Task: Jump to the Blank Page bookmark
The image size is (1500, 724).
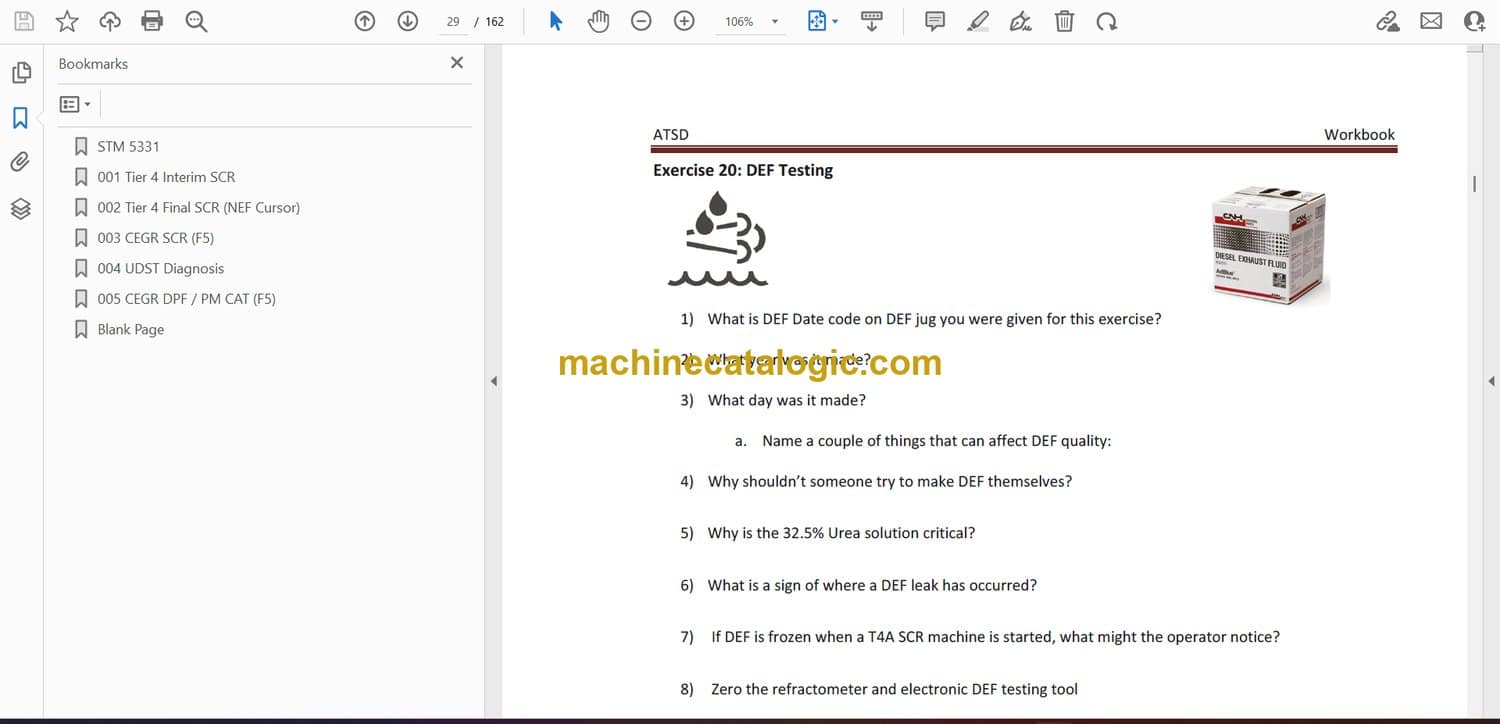Action: (130, 329)
